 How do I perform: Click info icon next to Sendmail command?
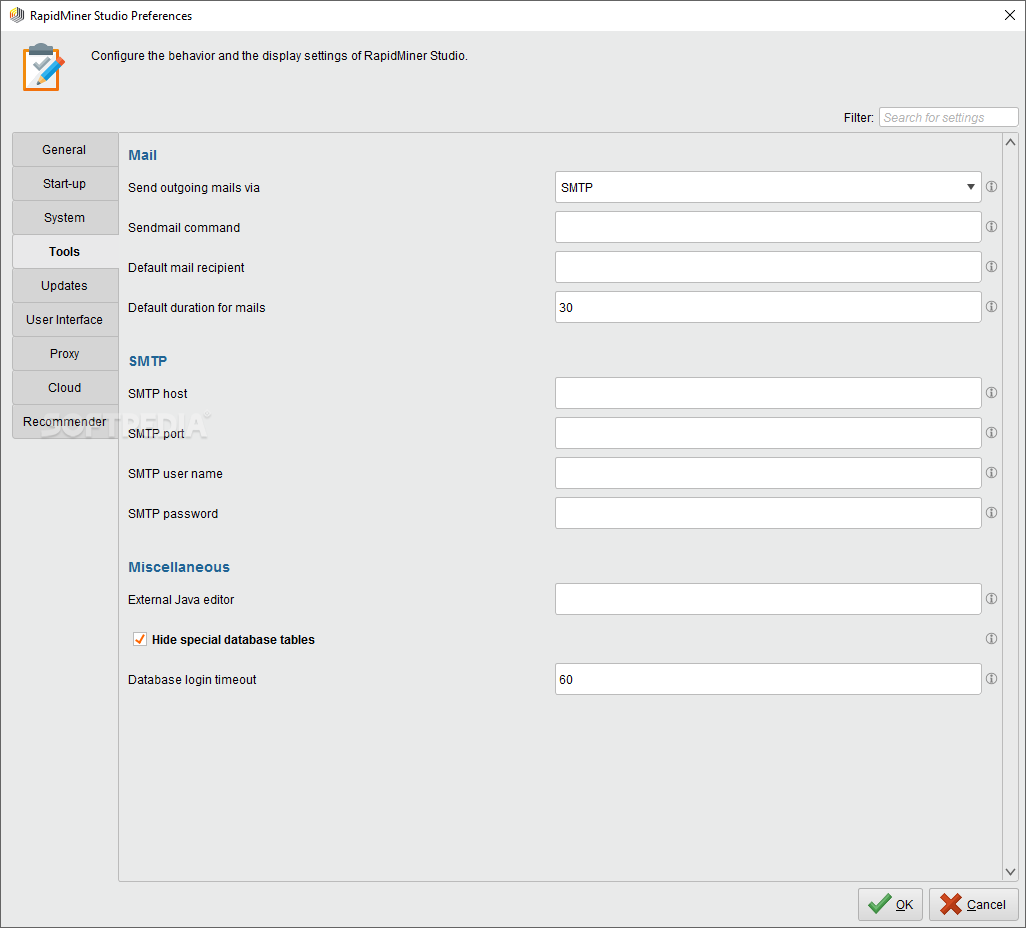coord(991,226)
